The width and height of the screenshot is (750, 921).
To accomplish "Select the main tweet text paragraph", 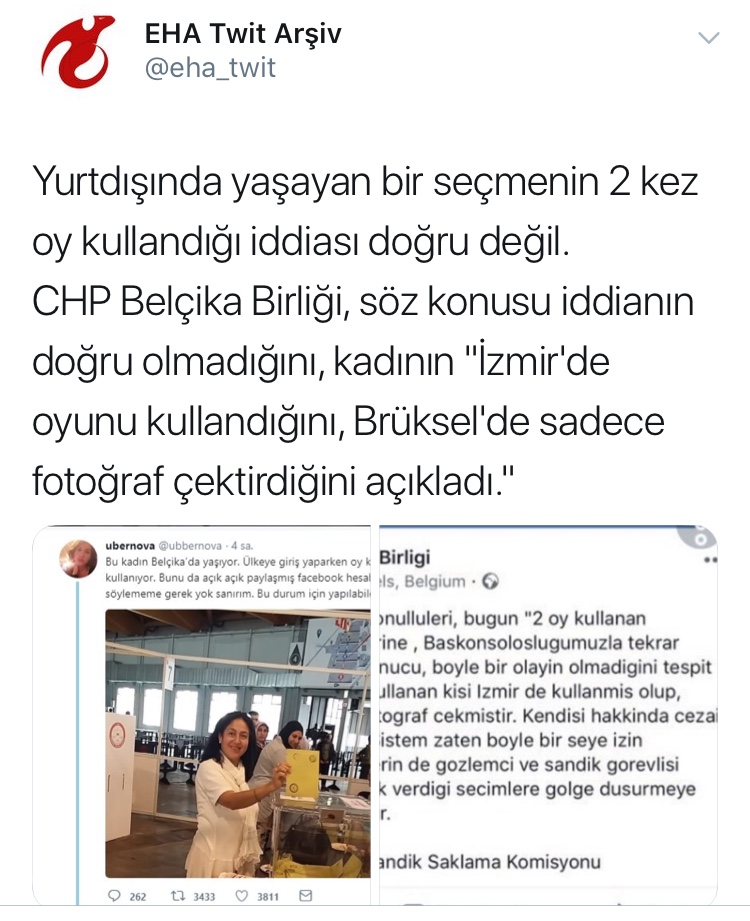I will [x=365, y=331].
